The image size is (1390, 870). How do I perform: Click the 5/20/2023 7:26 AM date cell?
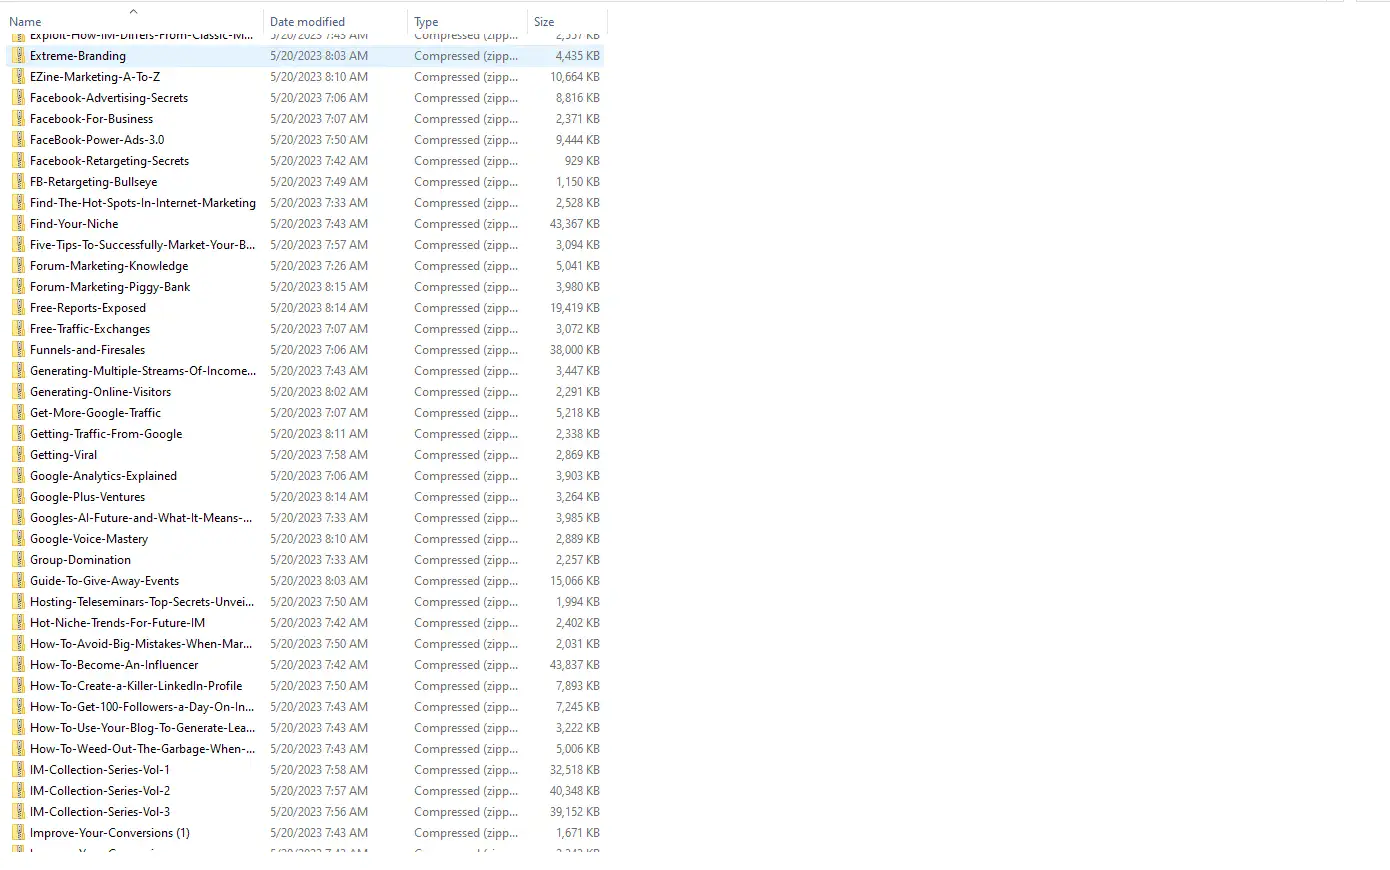click(x=319, y=266)
